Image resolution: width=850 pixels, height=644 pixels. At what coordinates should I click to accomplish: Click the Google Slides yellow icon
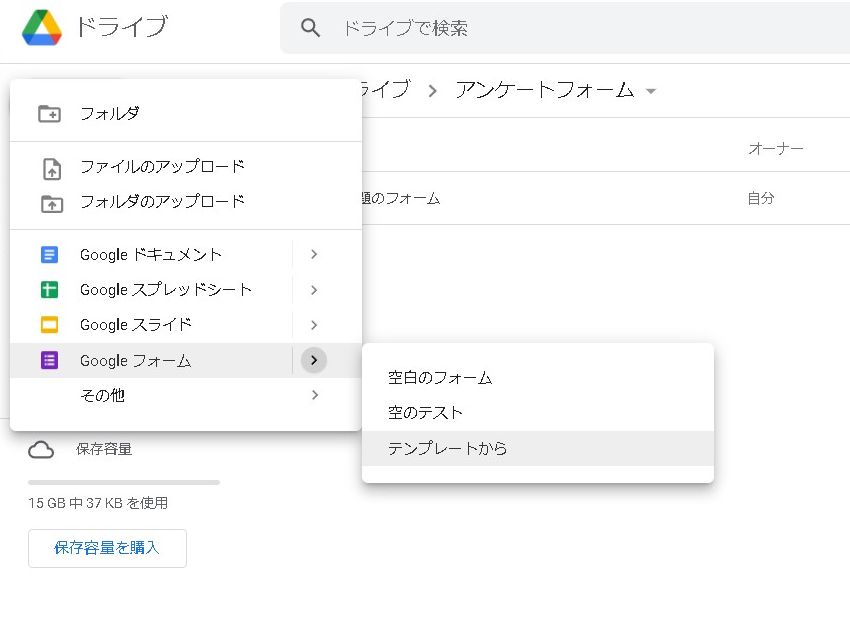coord(50,325)
